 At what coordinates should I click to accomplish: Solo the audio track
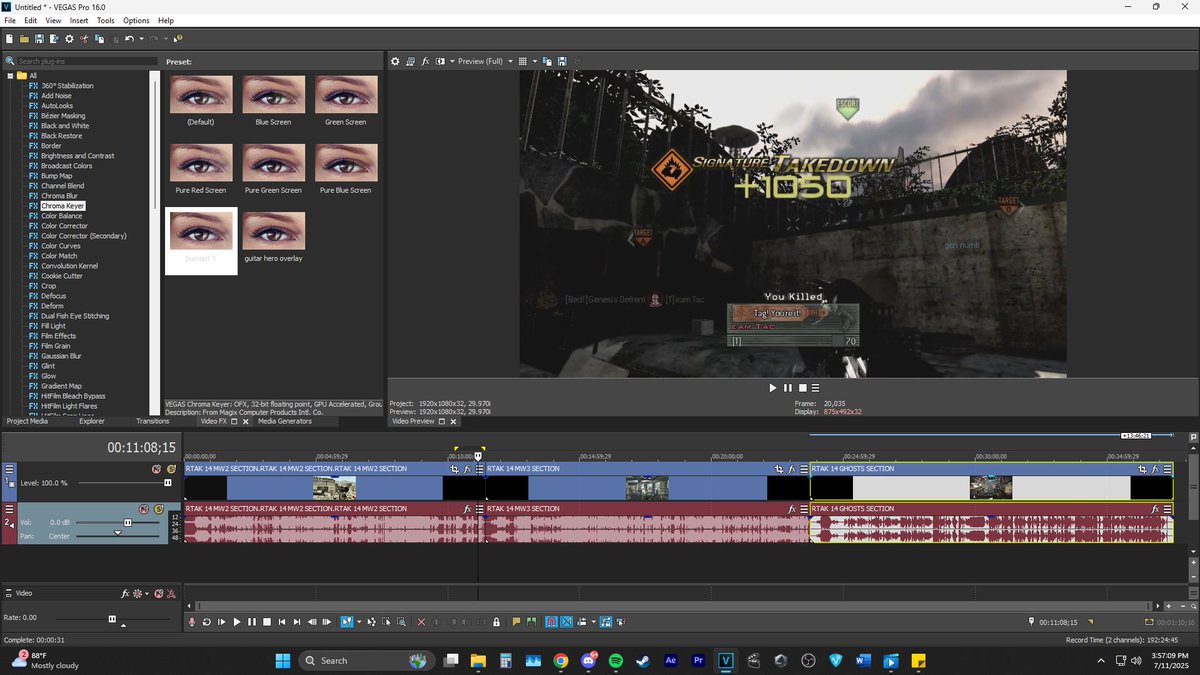(x=158, y=510)
